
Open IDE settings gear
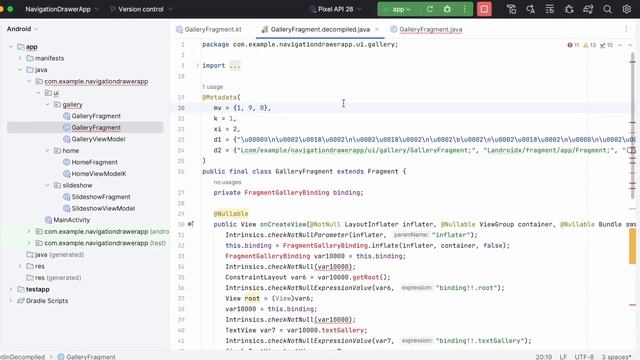[627, 9]
